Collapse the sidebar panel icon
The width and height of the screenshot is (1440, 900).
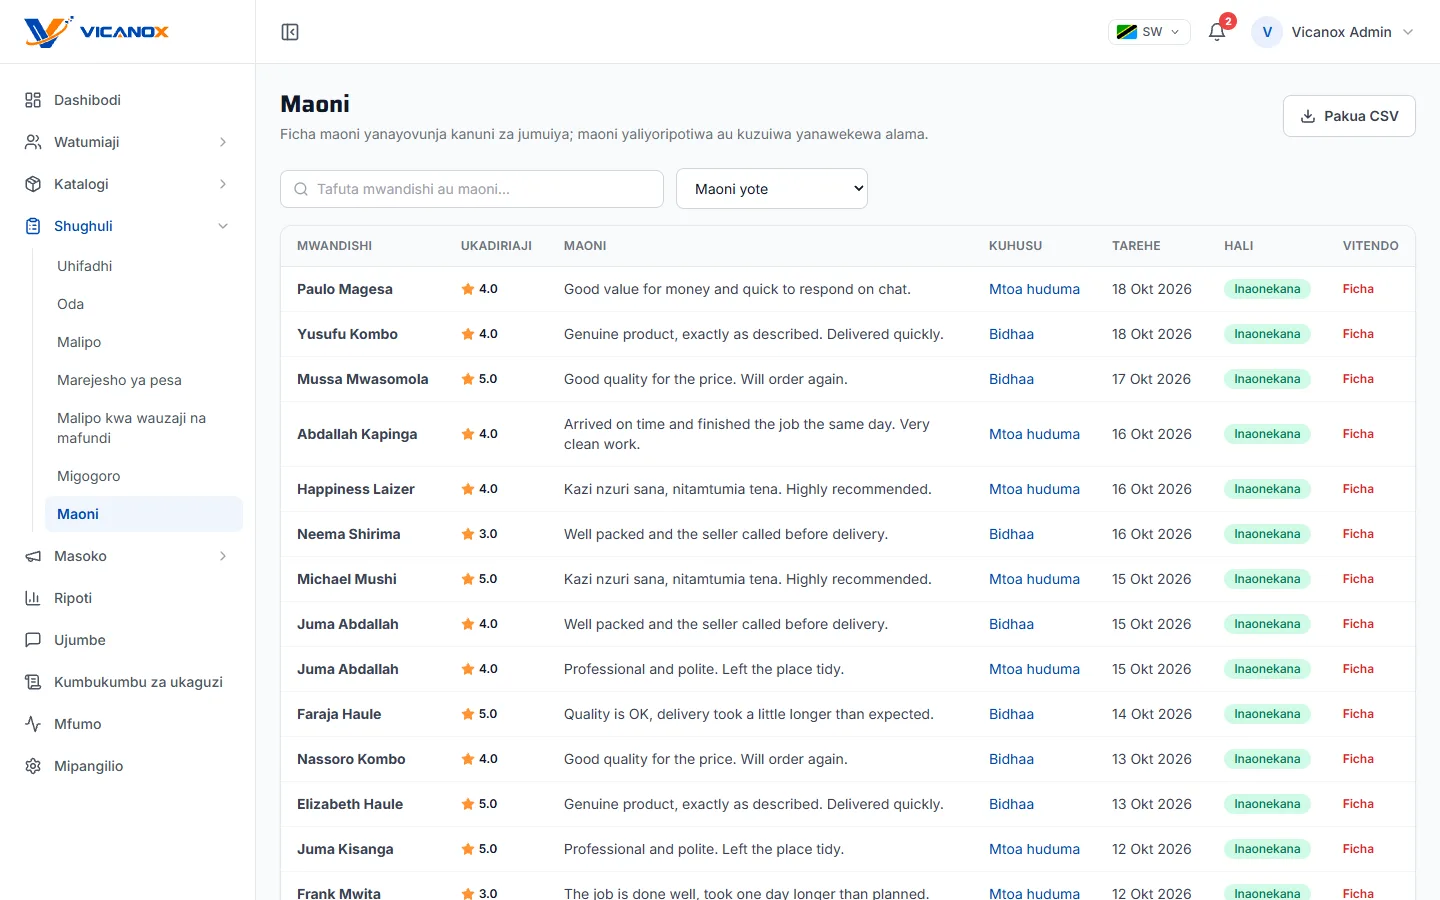click(290, 32)
